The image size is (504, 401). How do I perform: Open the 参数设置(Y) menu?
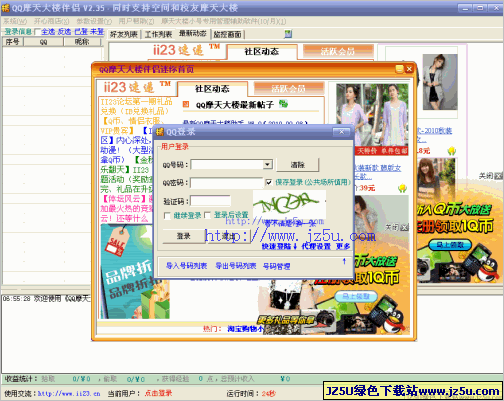[94, 21]
